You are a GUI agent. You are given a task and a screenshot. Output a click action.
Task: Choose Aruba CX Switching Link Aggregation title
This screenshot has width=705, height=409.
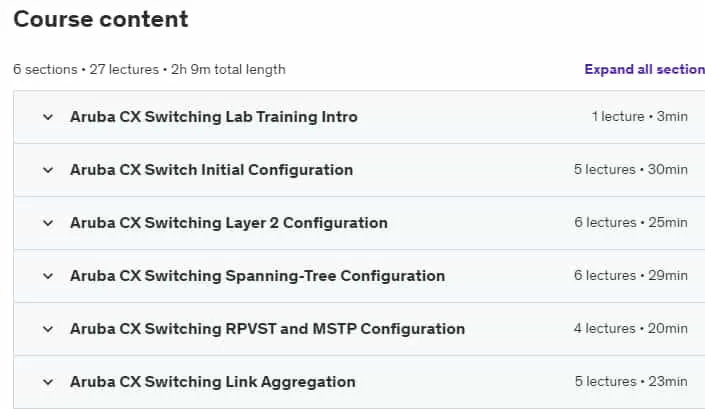[x=213, y=382]
